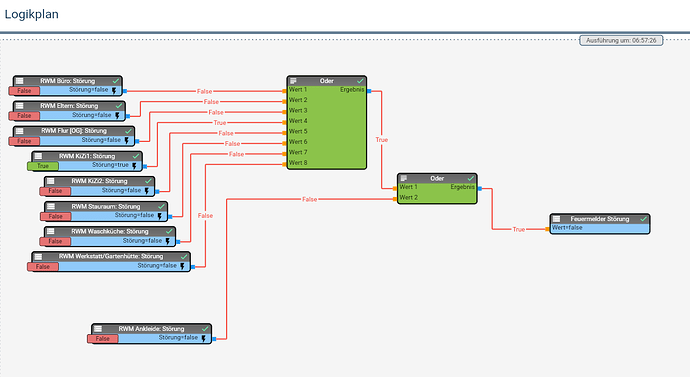
Task: Click the list icon on RWM KiZi1: Störung node
Action: [x=38, y=156]
